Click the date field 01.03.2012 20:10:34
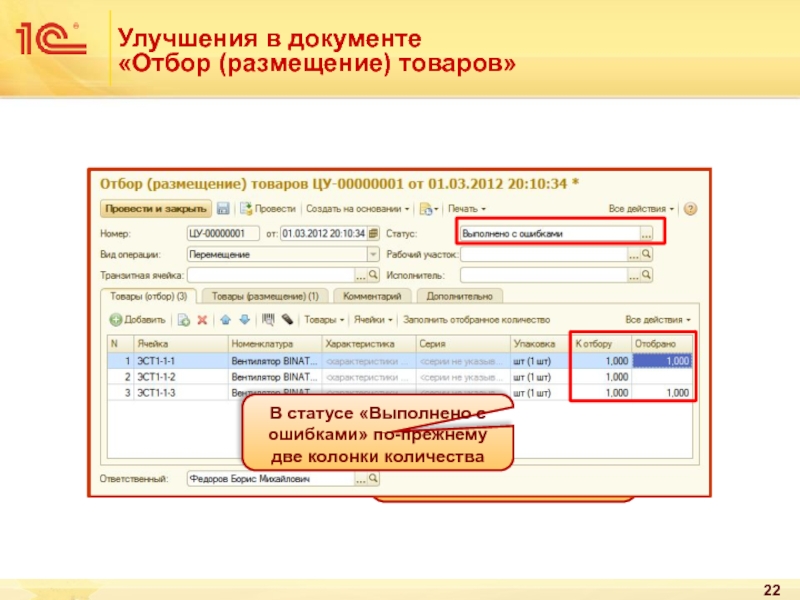Image resolution: width=800 pixels, height=600 pixels. pos(323,234)
